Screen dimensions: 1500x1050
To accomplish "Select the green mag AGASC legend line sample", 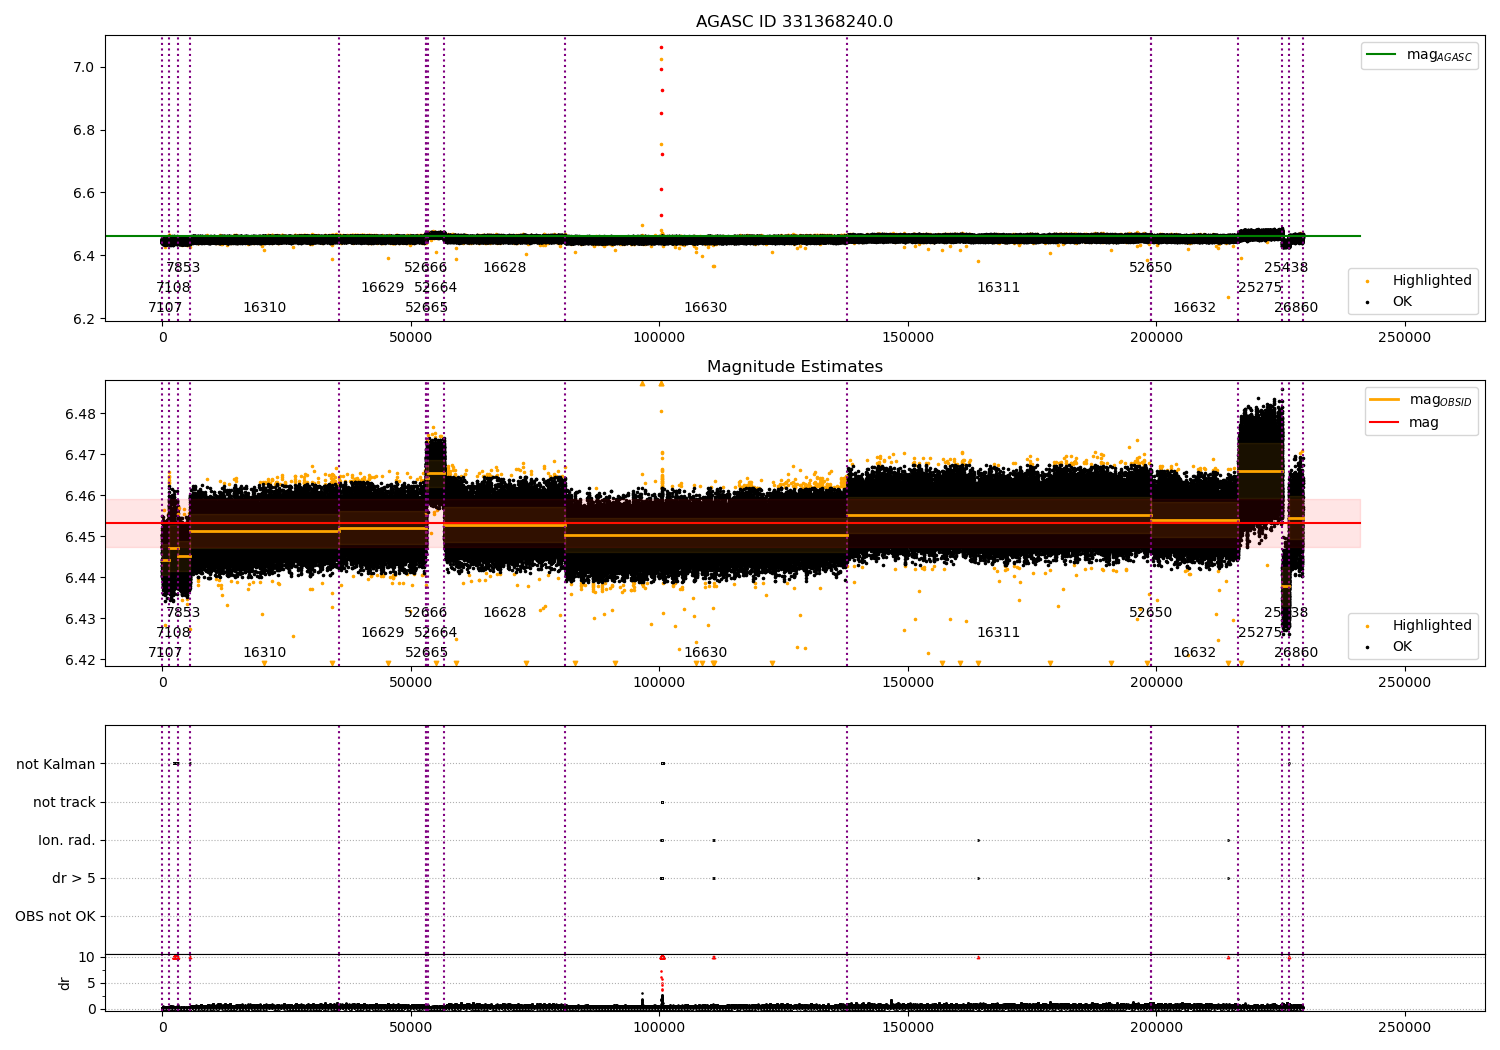I will (1382, 55).
